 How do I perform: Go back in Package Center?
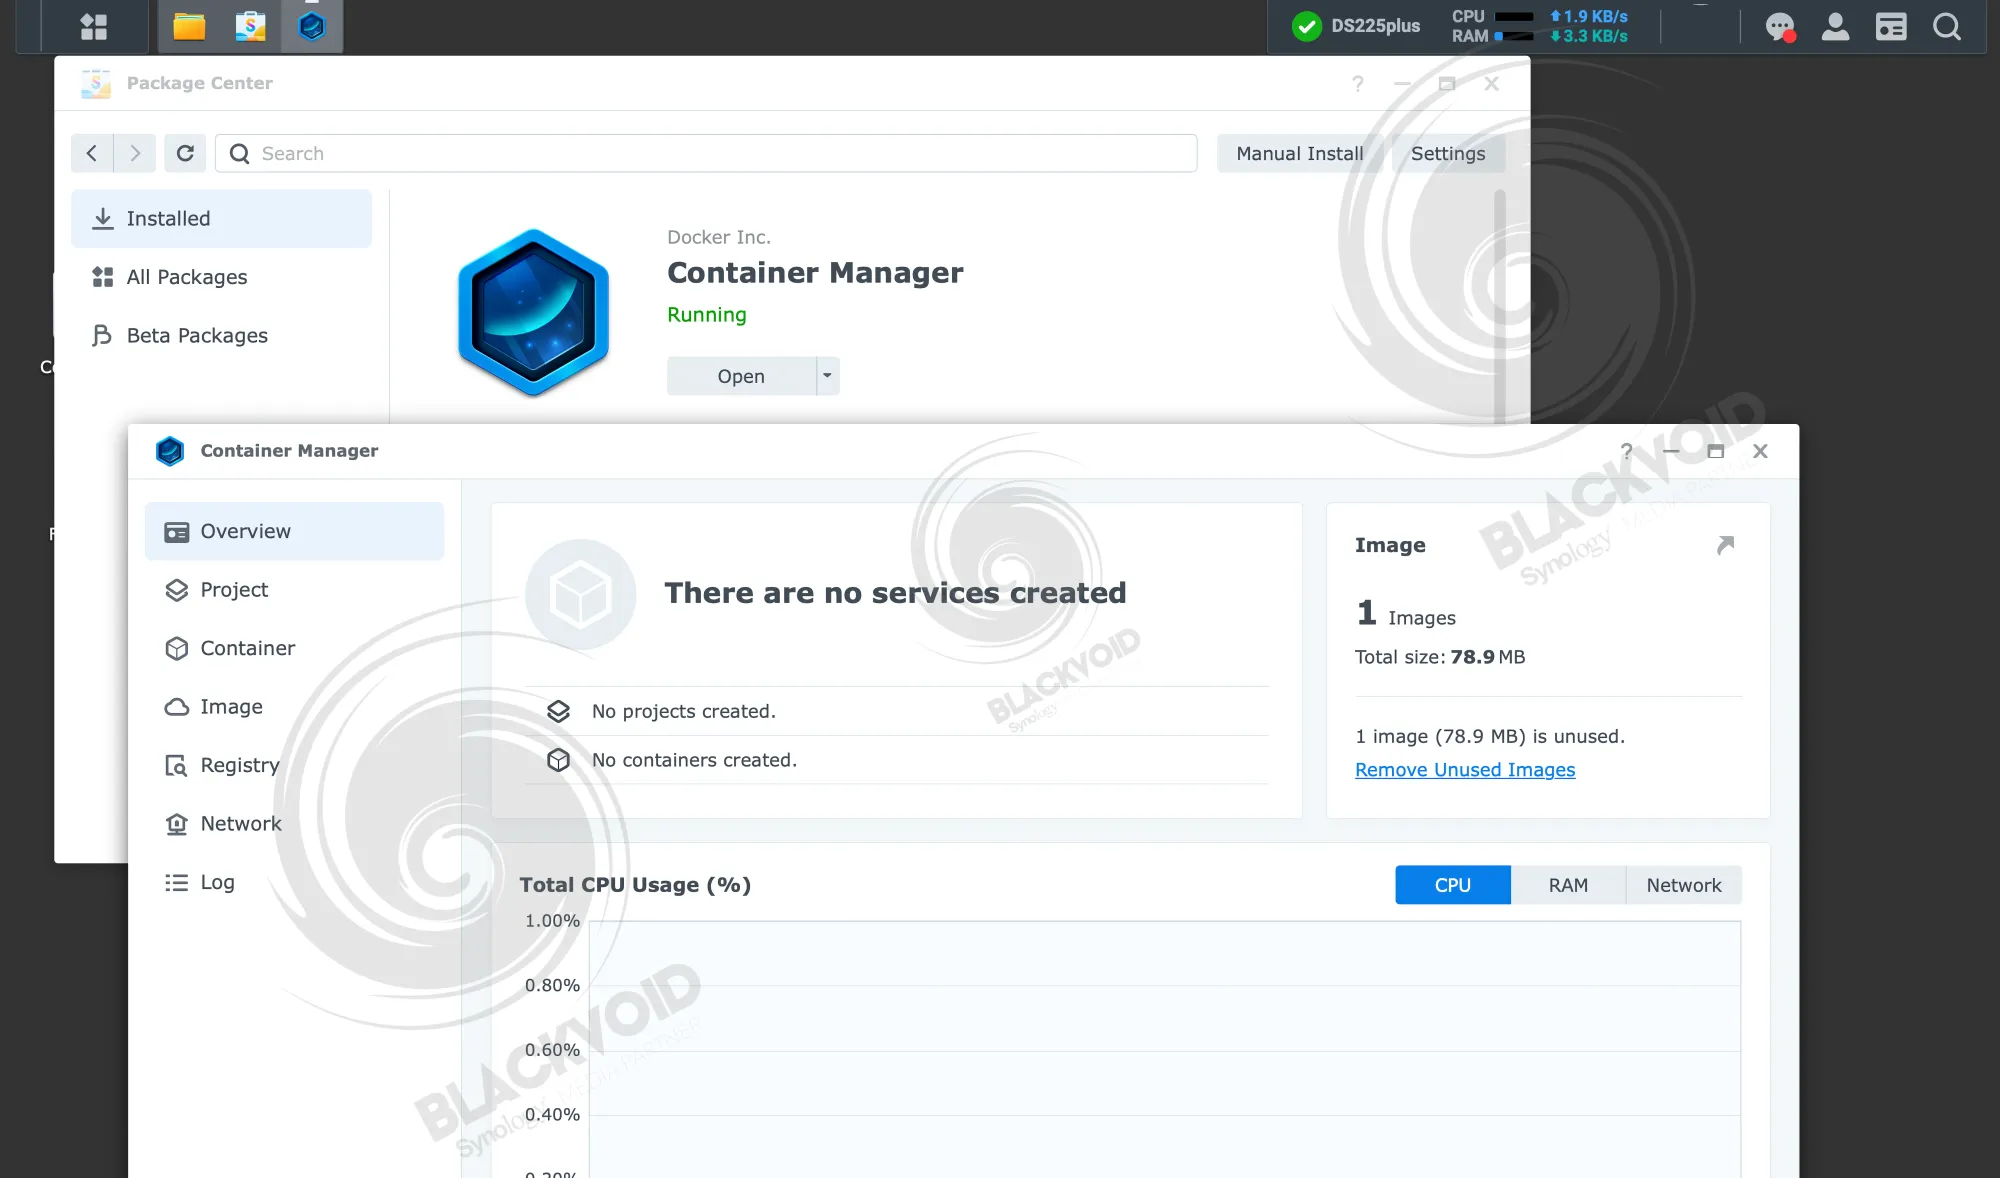(92, 153)
